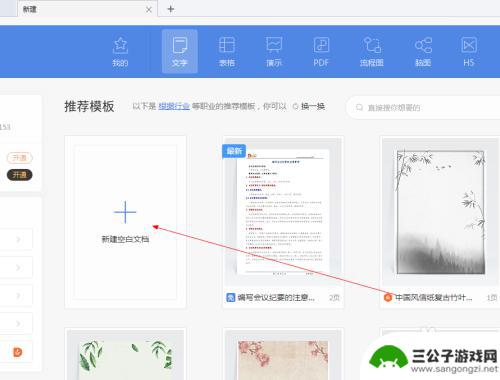Click the outlined 开通 button in the left sidebar
The image size is (500, 380).
click(20, 158)
